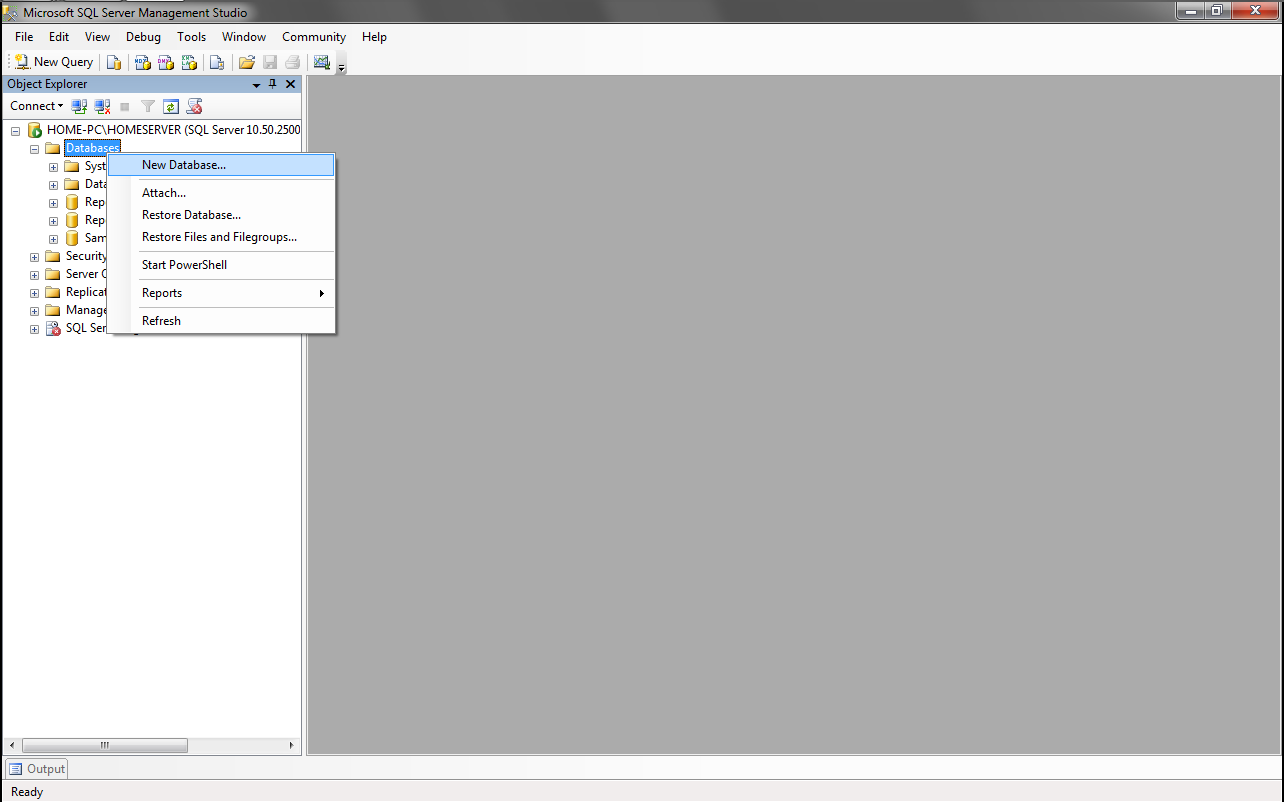Viewport: 1284px width, 802px height.
Task: Open a Database Engine Query from toolbar
Action: coord(114,62)
